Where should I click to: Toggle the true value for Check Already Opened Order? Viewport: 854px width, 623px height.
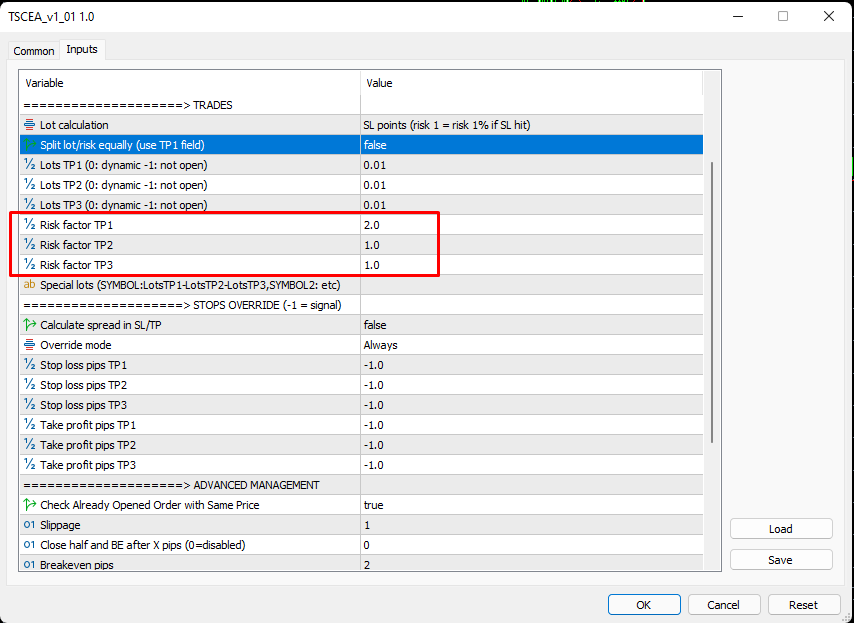532,505
